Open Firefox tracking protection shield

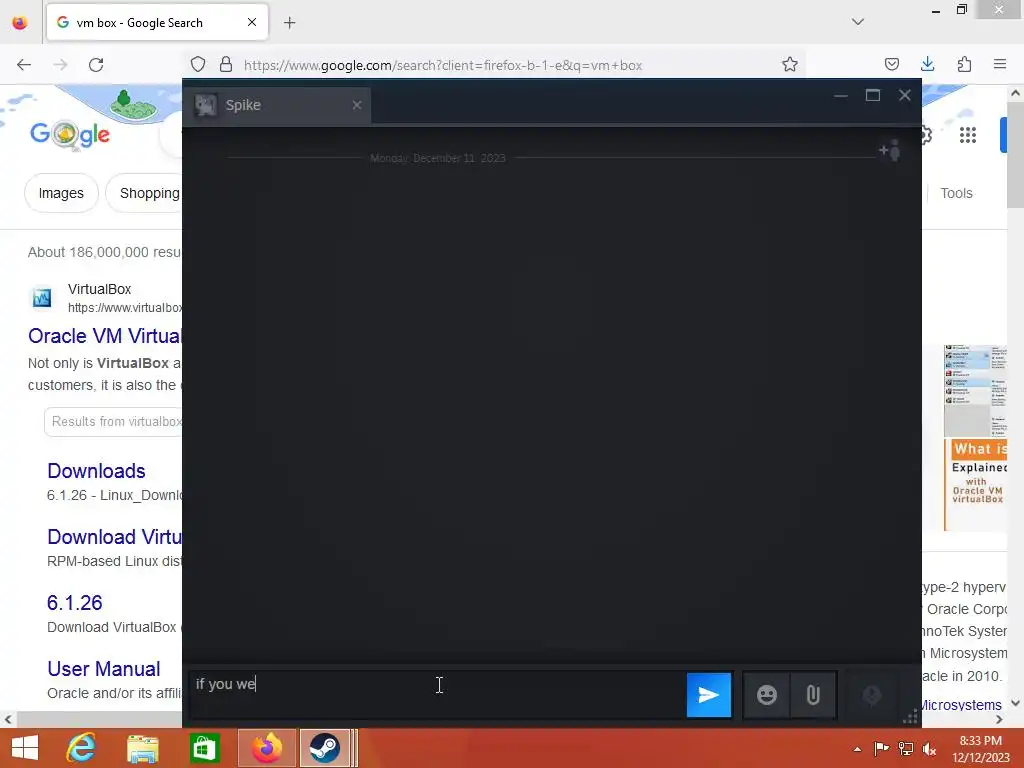coord(198,65)
